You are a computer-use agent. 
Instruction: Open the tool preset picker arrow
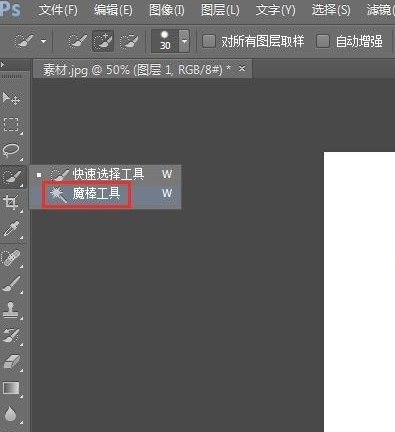[44, 42]
